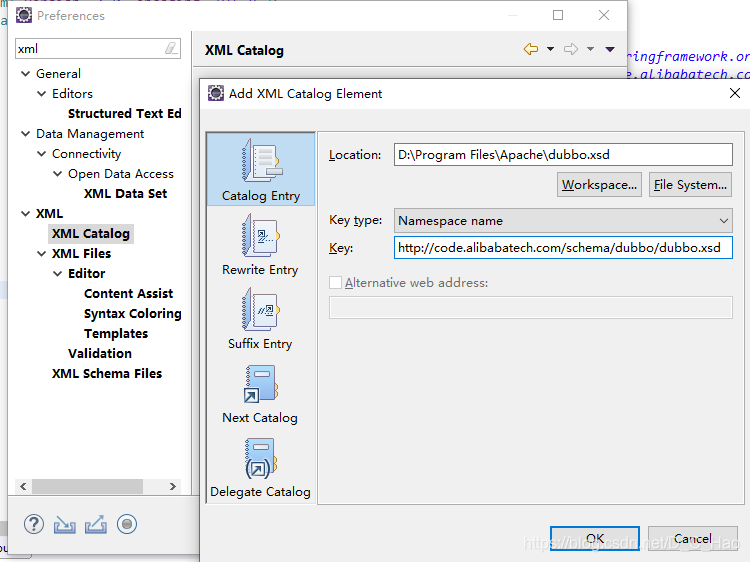Click the disabled alternative web address field
The width and height of the screenshot is (750, 562).
530,308
